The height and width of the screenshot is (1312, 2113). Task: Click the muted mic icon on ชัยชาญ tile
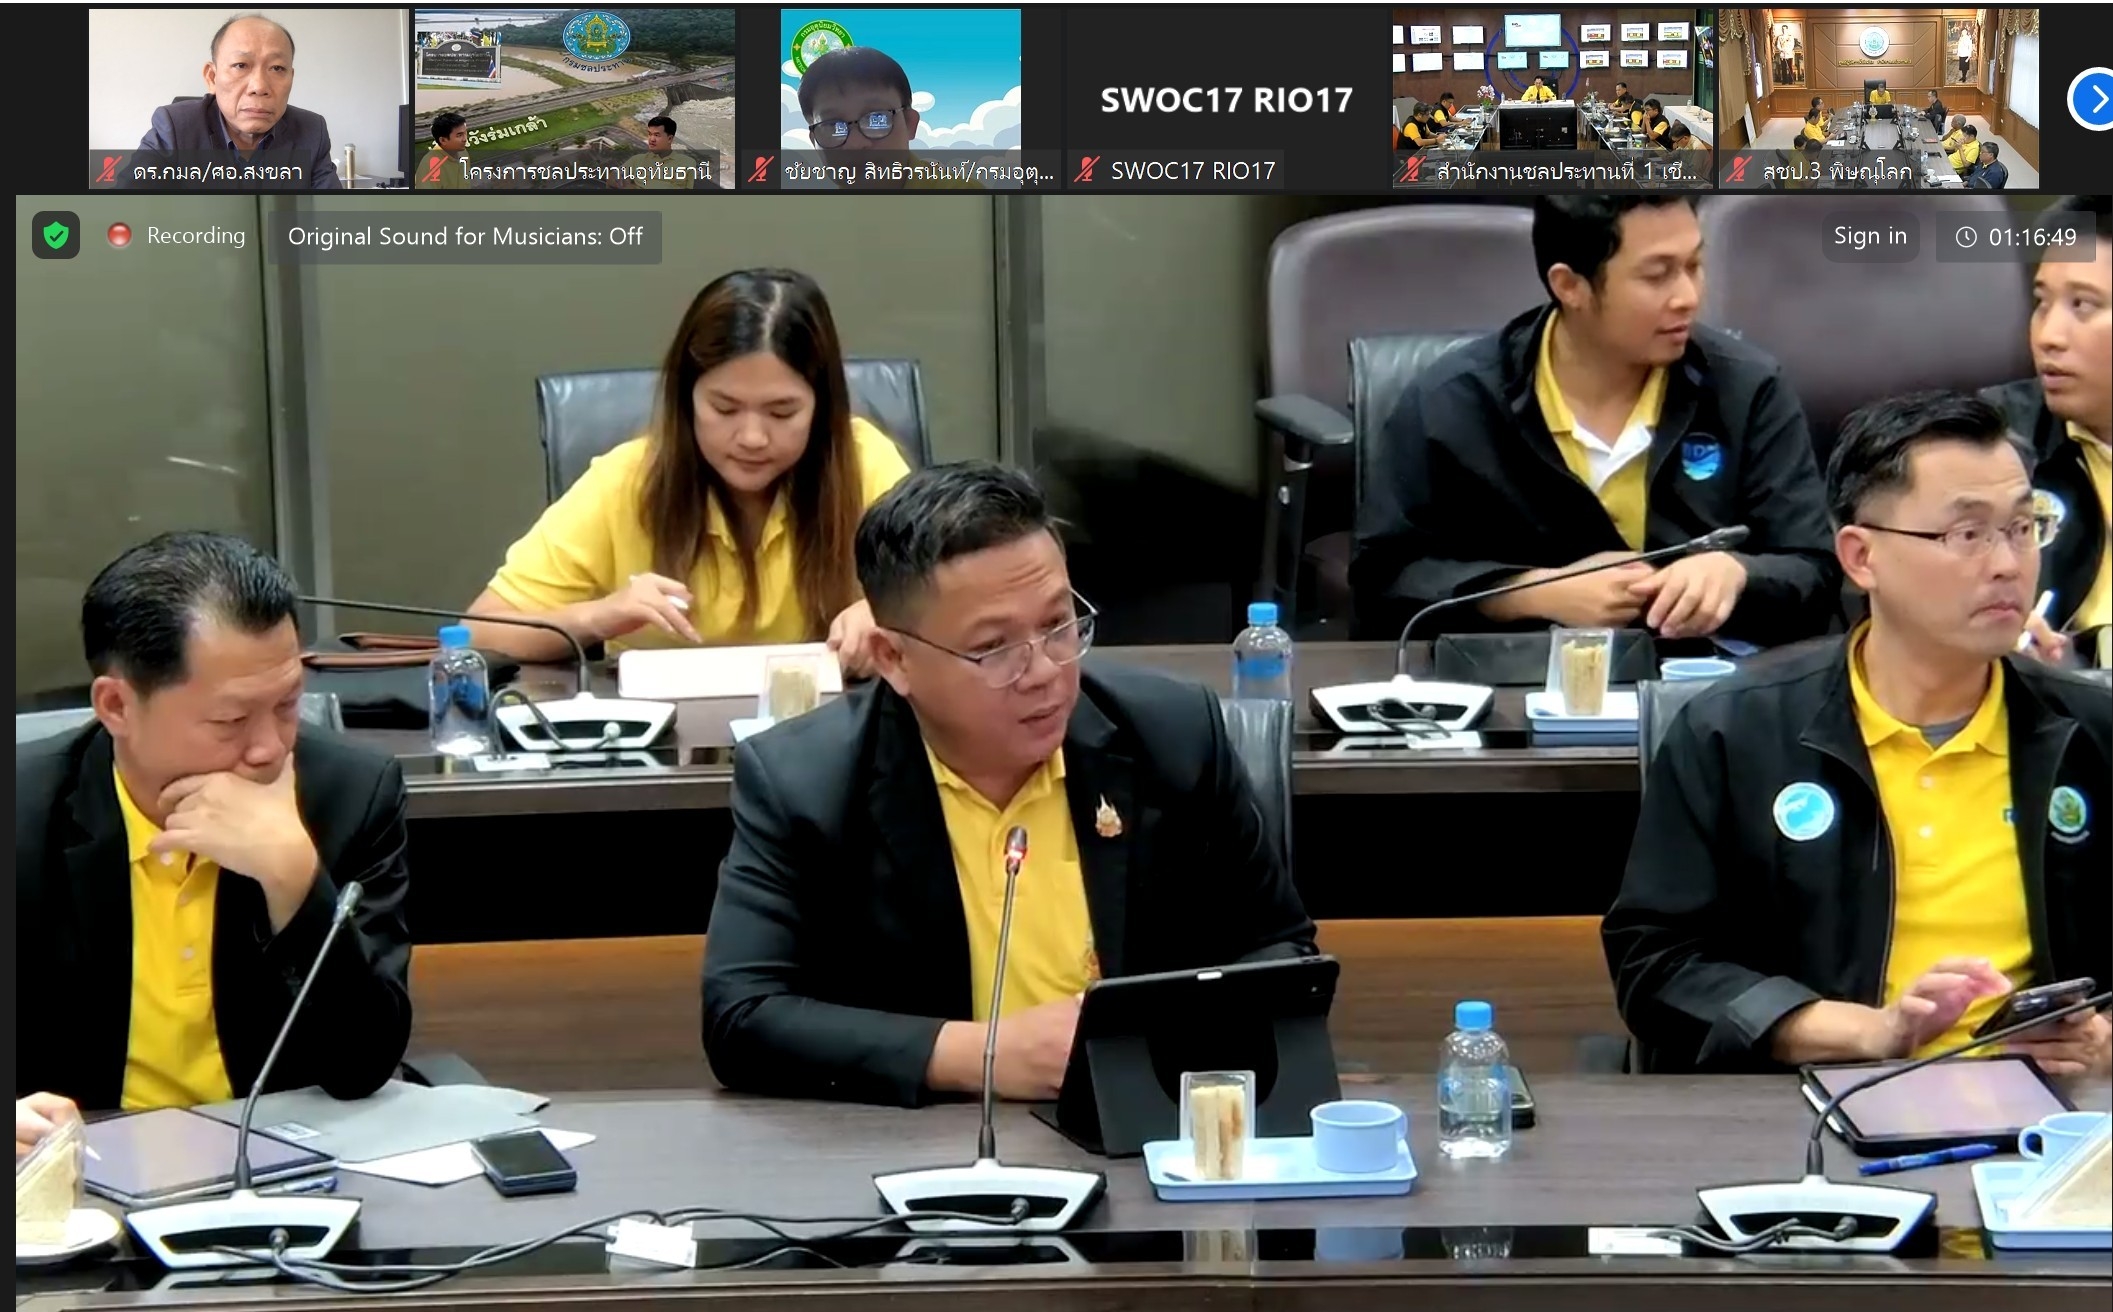[x=761, y=171]
